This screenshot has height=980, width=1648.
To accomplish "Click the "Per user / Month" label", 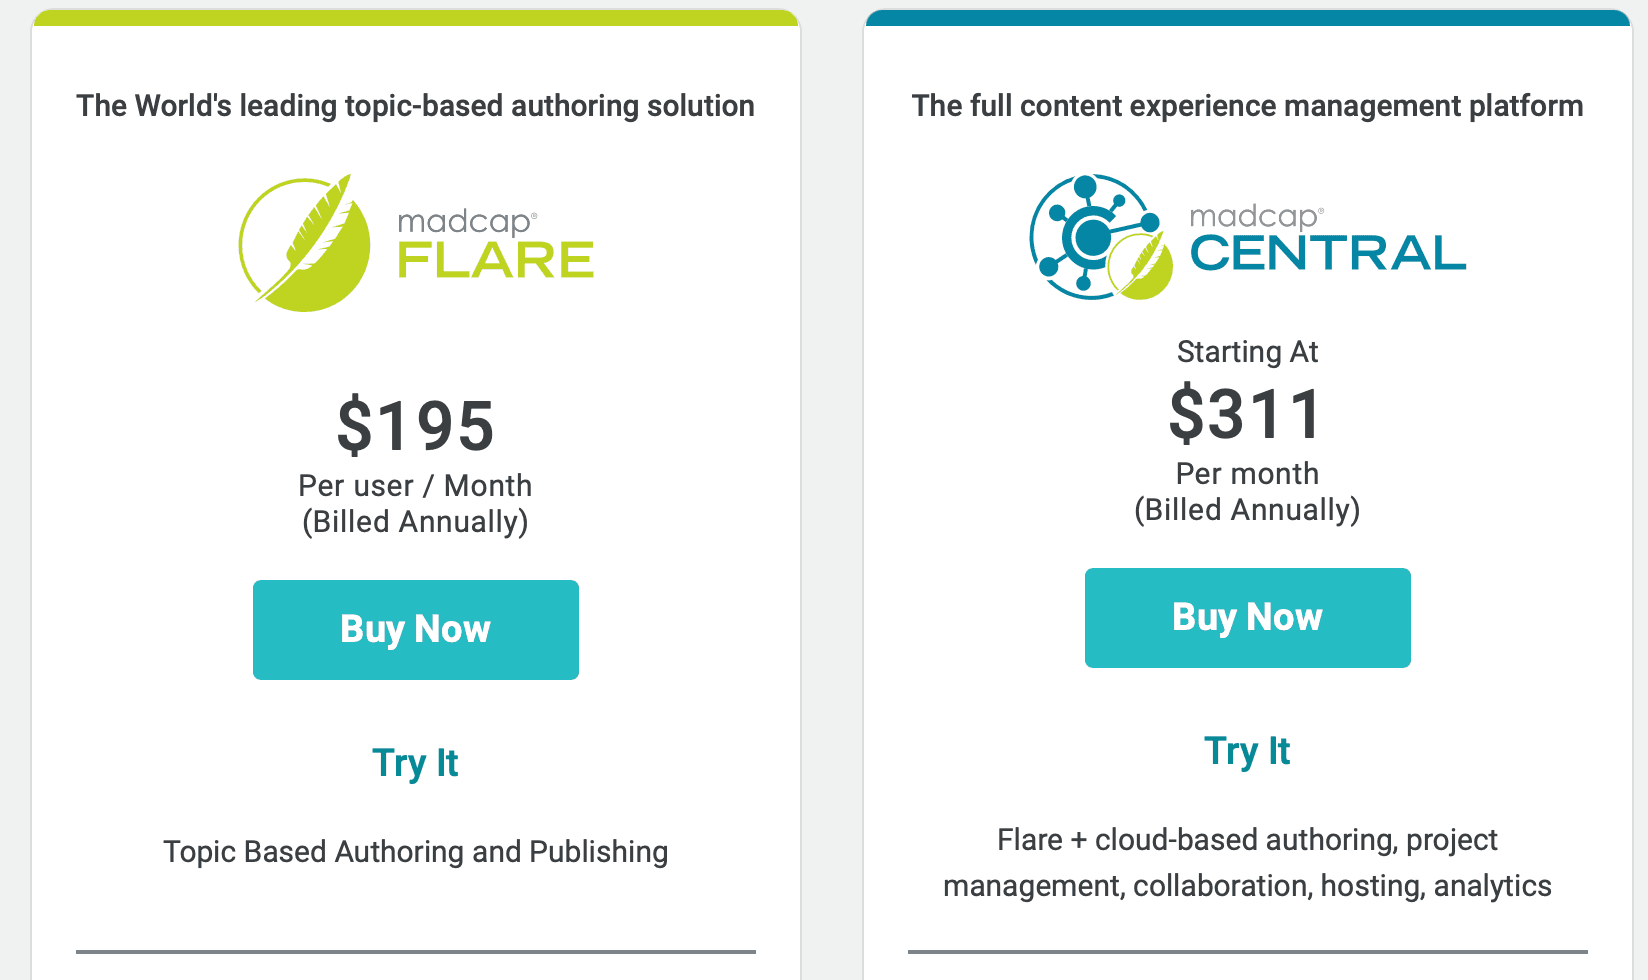I will coord(415,486).
